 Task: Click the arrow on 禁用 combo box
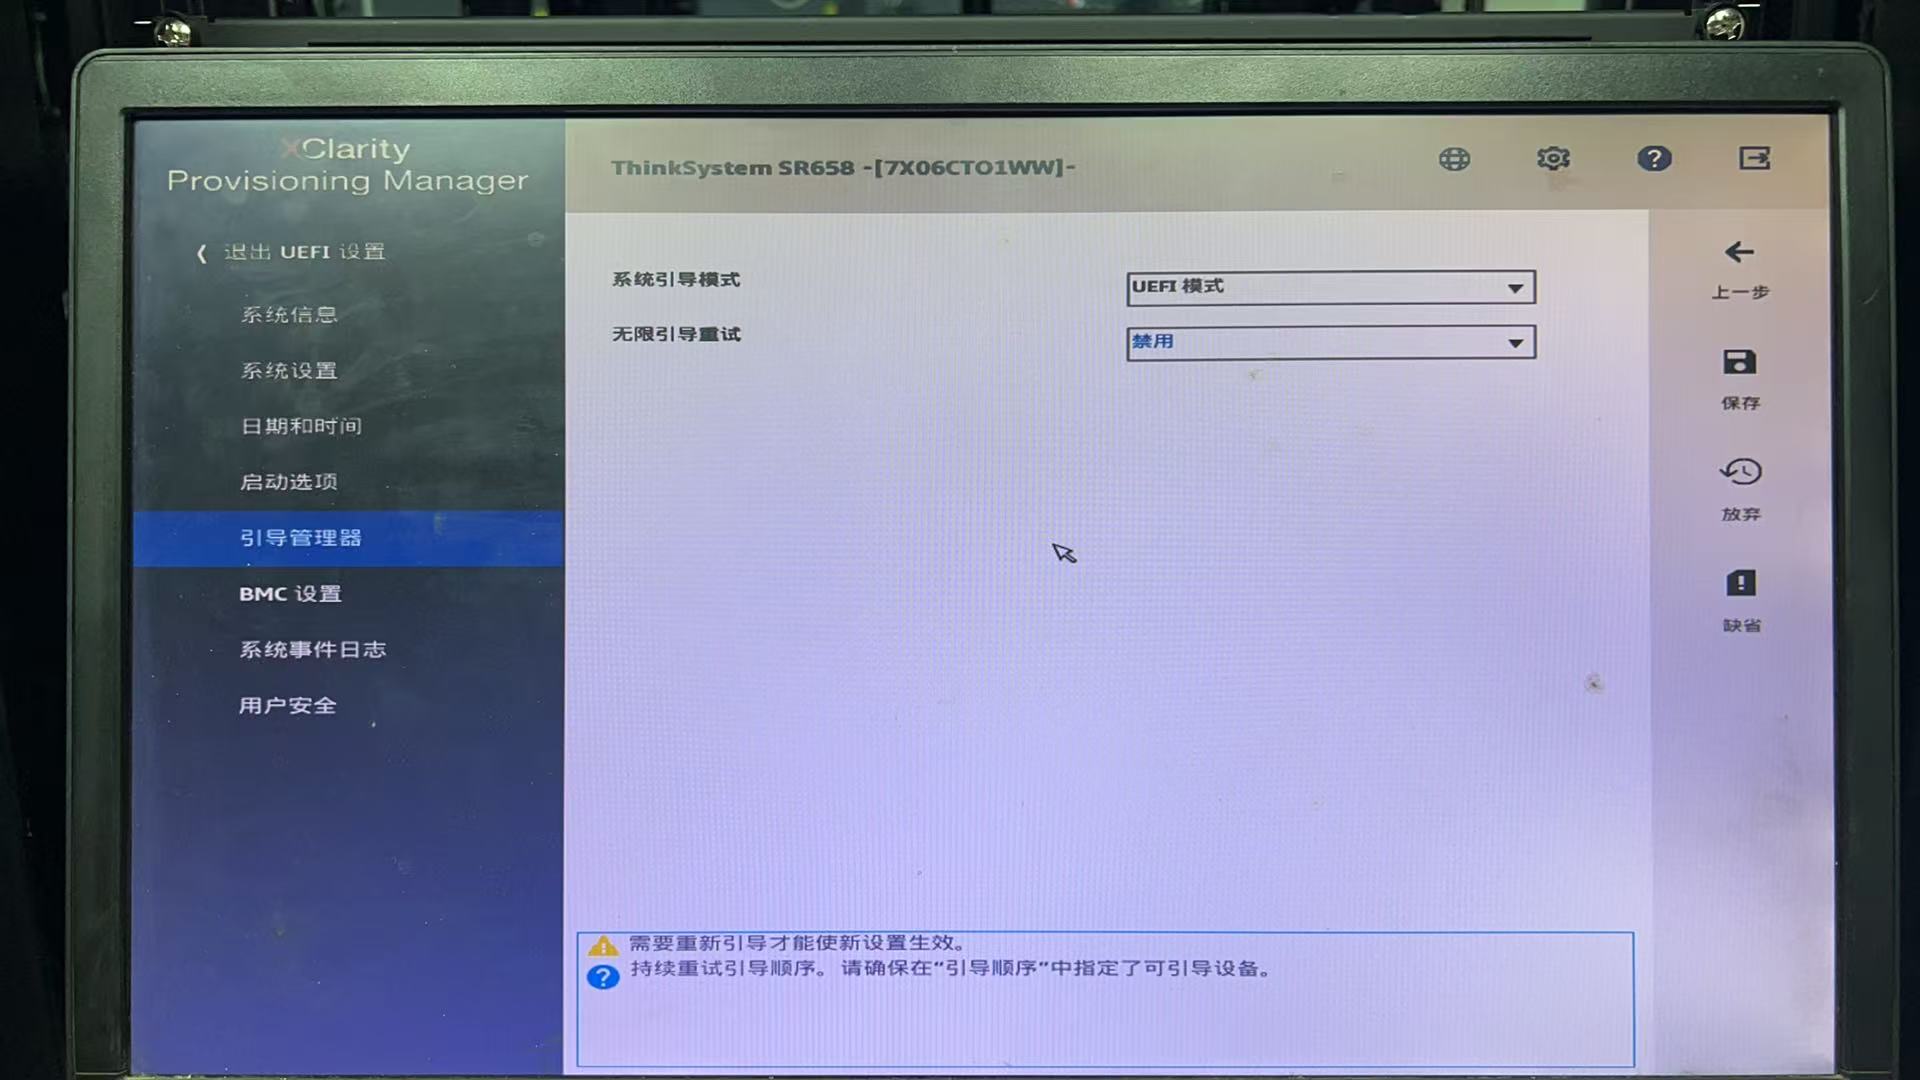pos(1515,344)
